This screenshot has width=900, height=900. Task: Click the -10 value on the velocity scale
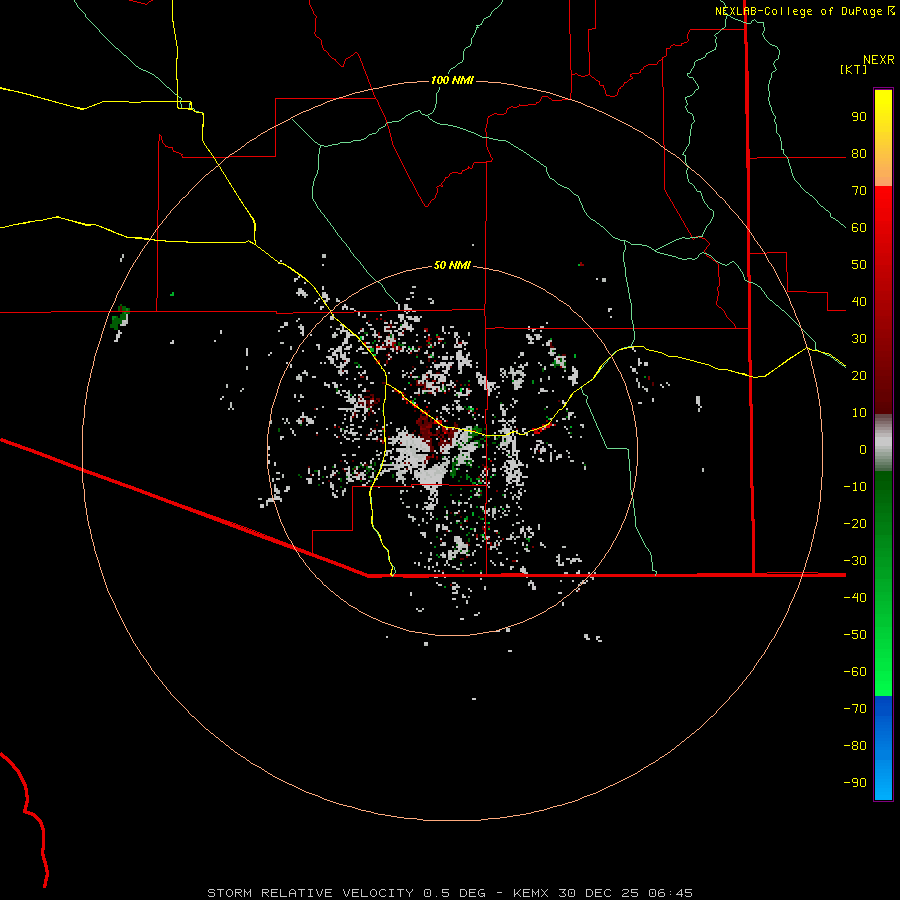tap(855, 487)
